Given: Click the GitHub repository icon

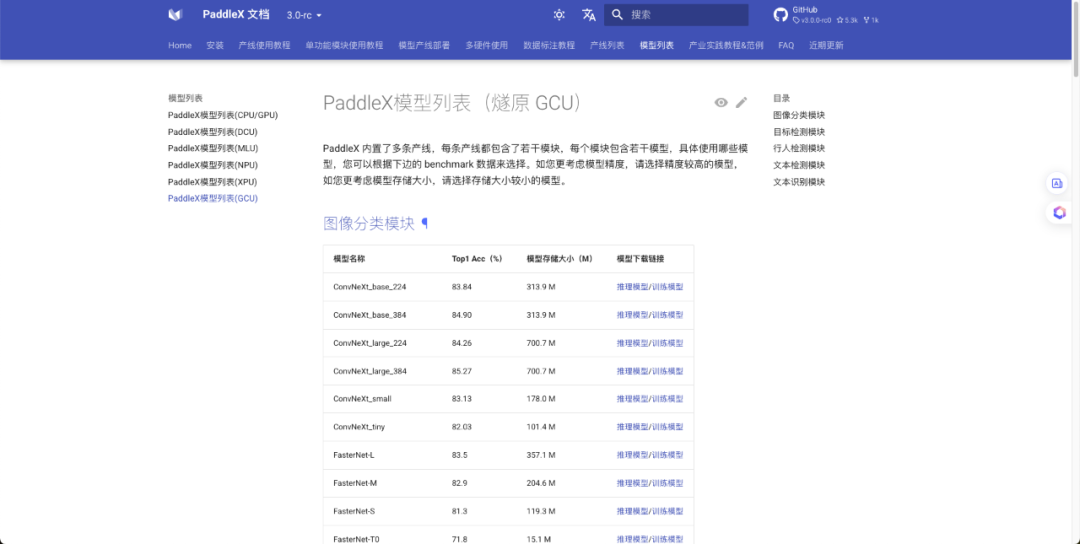Looking at the screenshot, I should 780,15.
